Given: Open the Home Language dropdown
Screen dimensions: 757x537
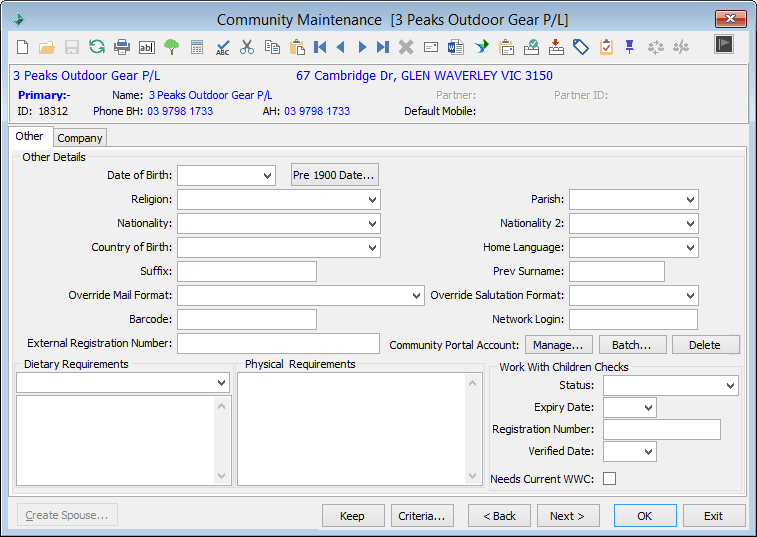Looking at the screenshot, I should pos(690,248).
